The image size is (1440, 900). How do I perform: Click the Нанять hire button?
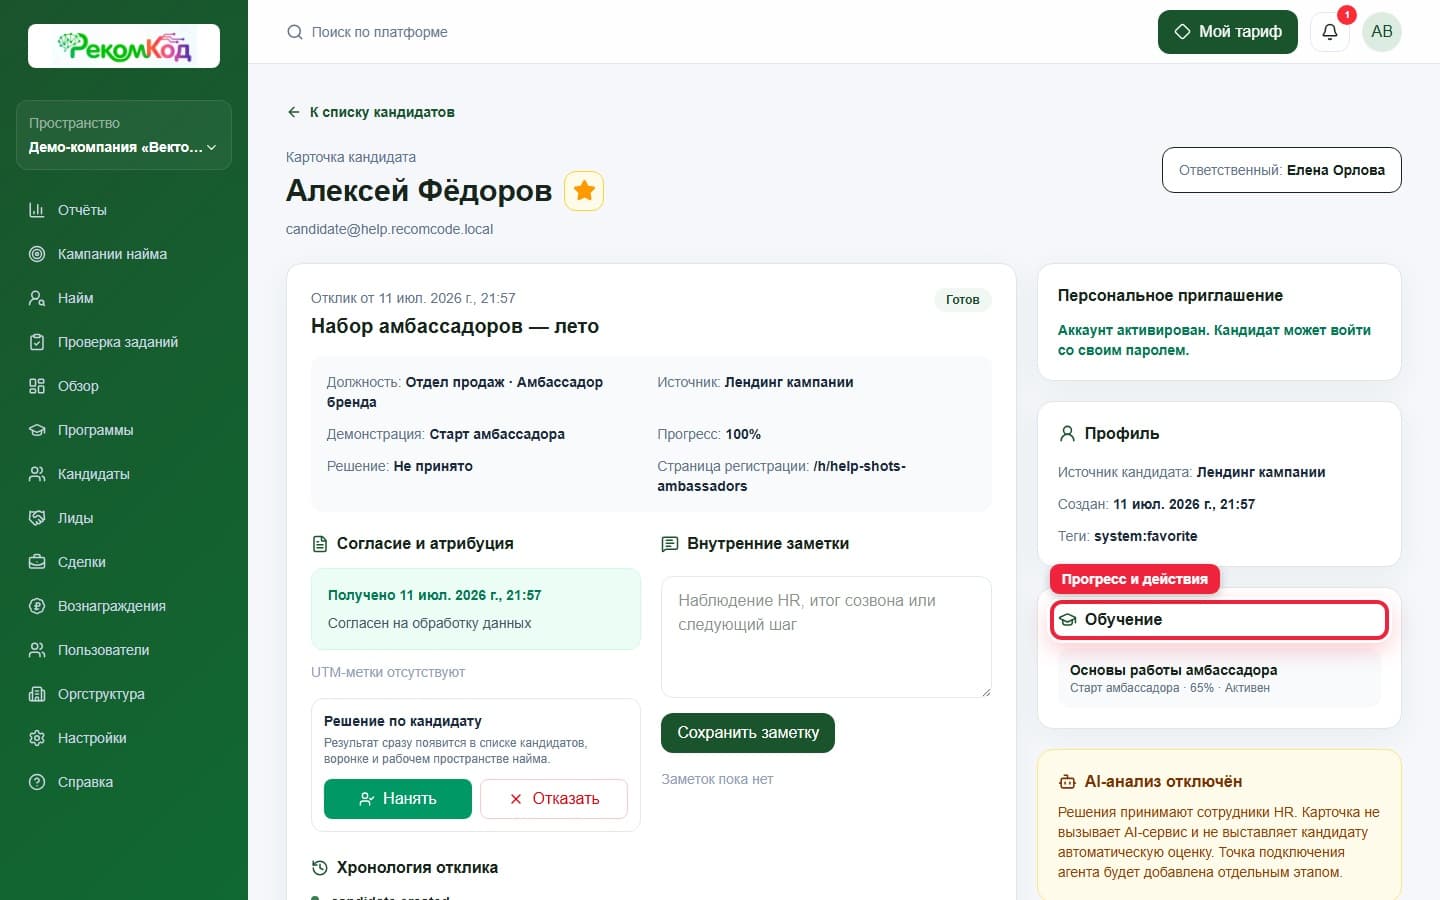coord(398,799)
